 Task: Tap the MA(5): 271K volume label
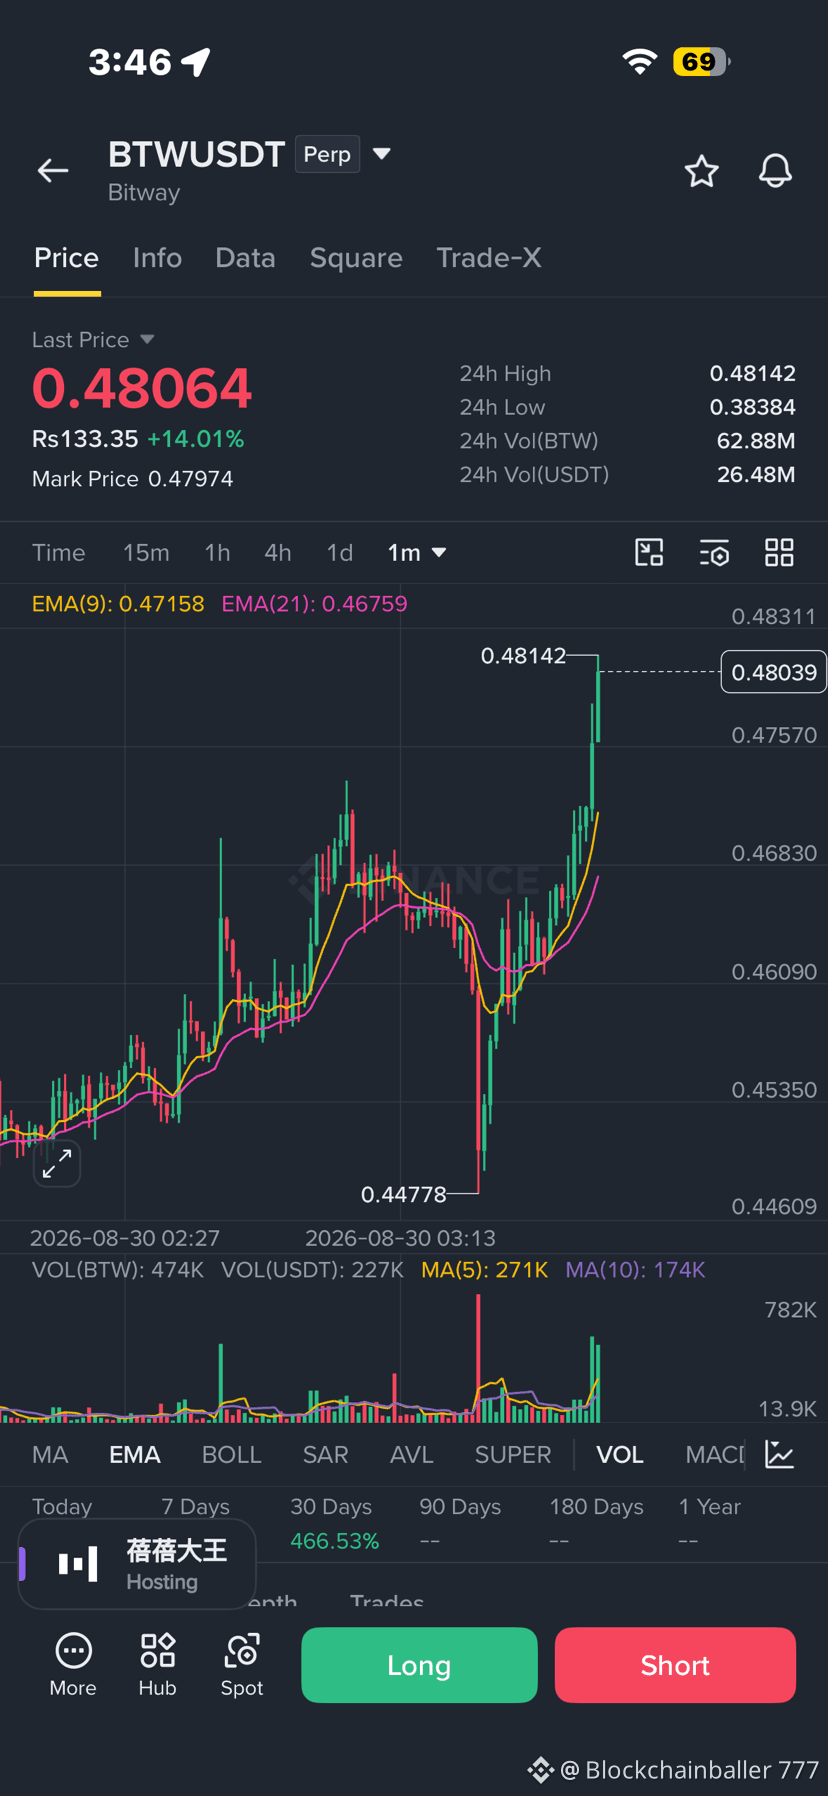click(485, 1270)
